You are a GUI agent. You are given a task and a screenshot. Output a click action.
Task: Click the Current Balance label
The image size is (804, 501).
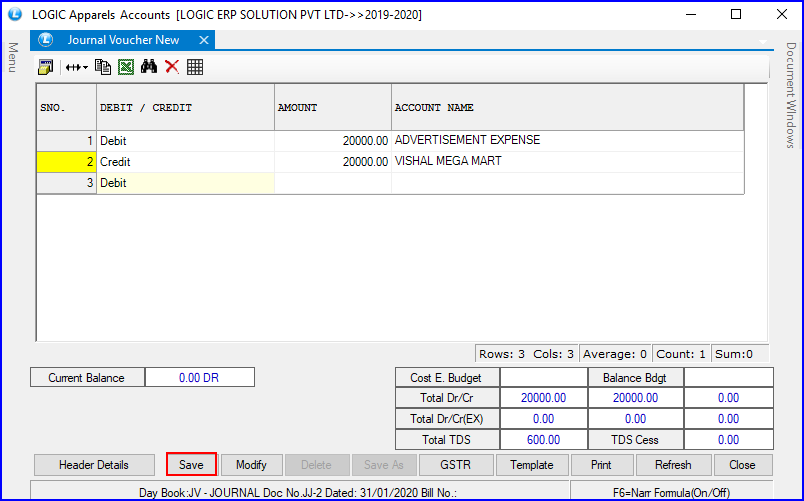87,377
